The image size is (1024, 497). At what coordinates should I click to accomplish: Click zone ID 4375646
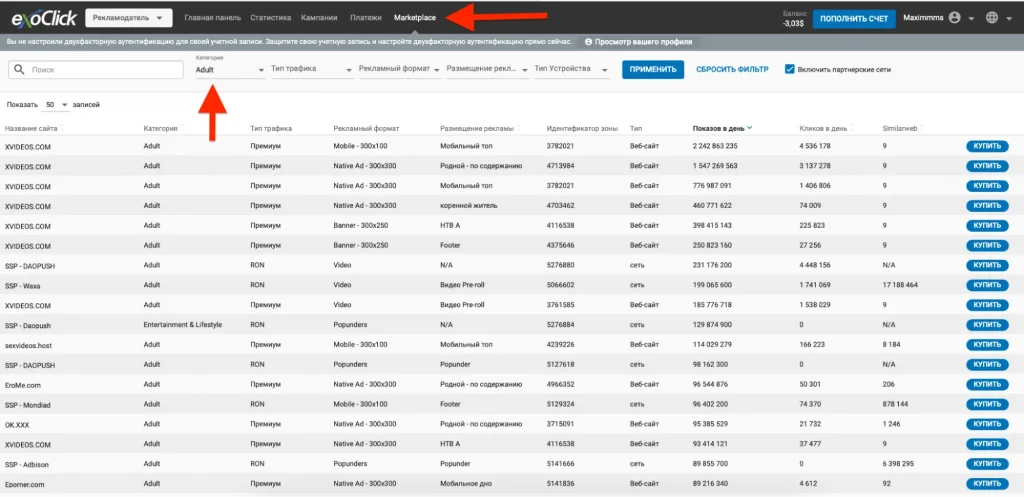(x=560, y=246)
